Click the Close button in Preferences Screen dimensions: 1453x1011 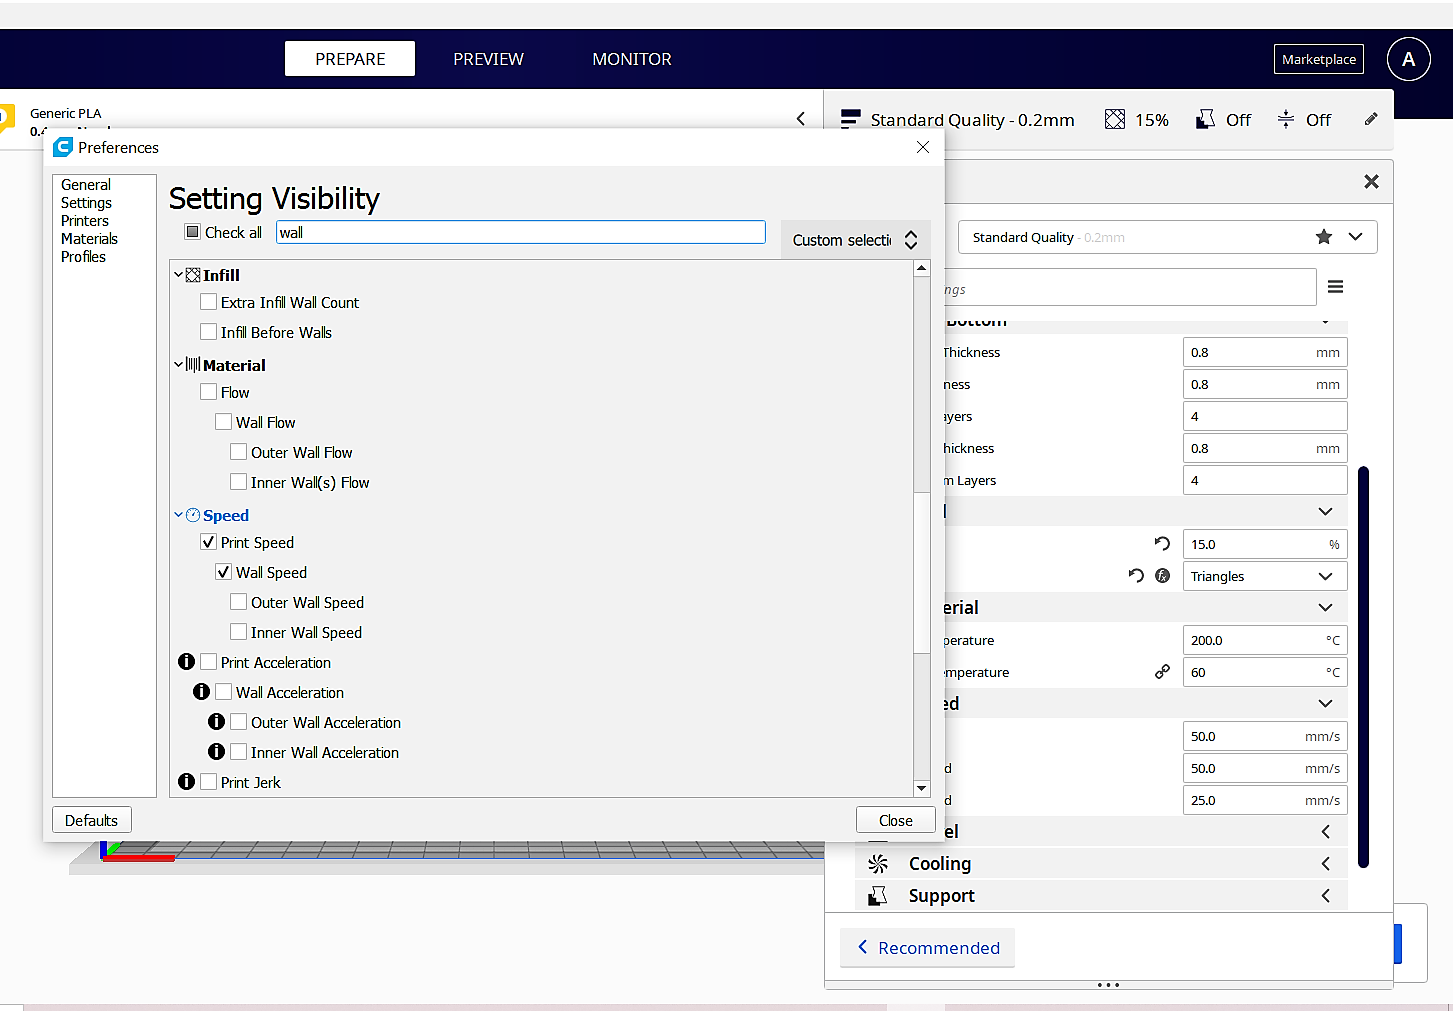tap(896, 820)
